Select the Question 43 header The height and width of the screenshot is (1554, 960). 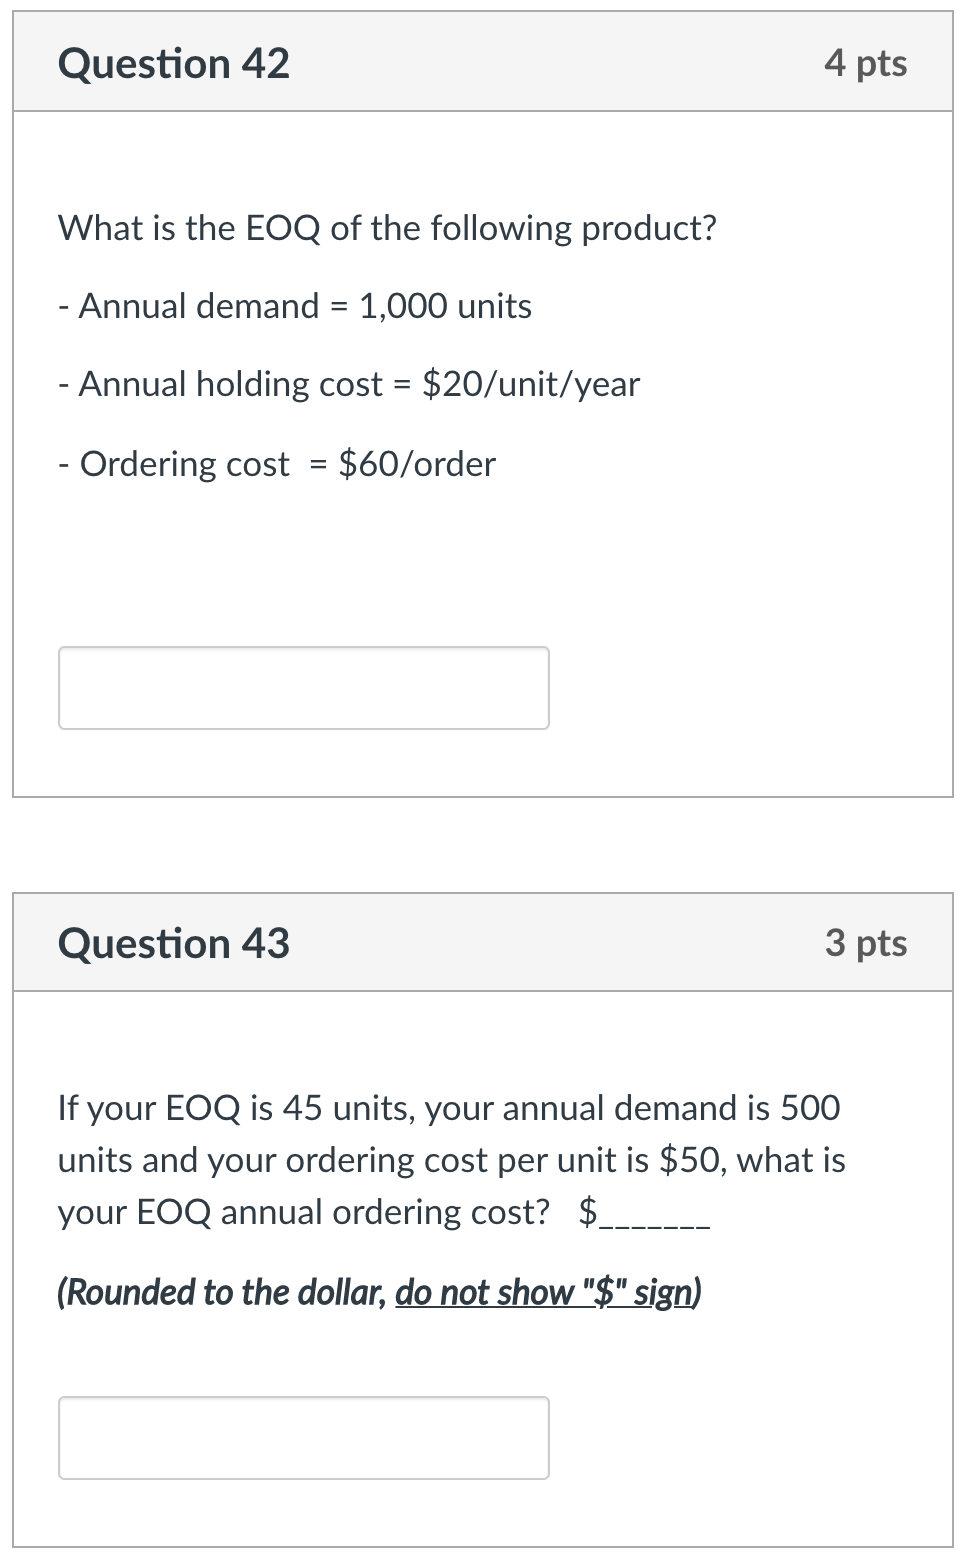pos(175,941)
